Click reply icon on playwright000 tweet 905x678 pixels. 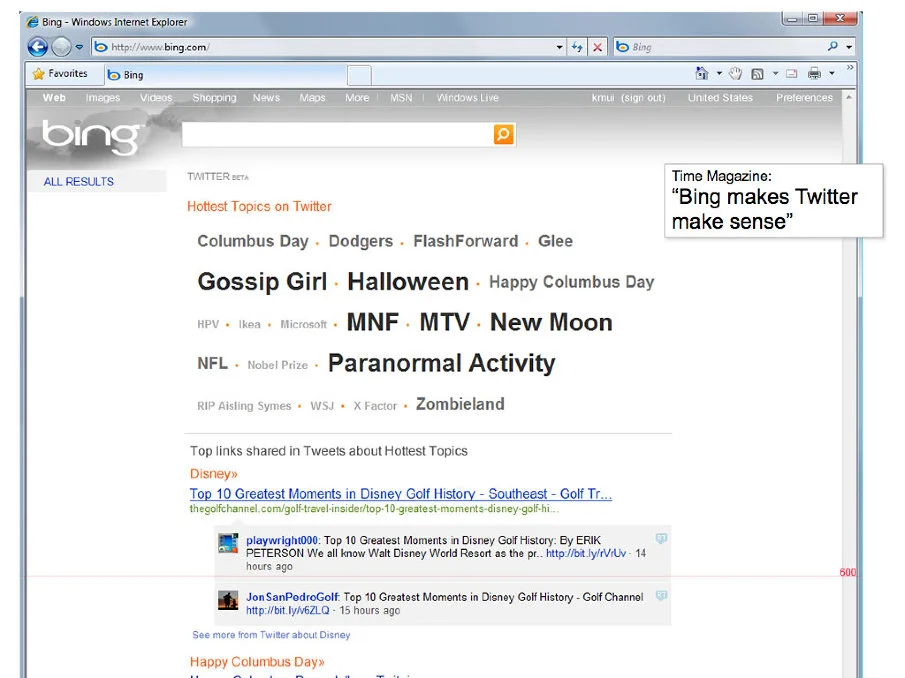(x=661, y=538)
